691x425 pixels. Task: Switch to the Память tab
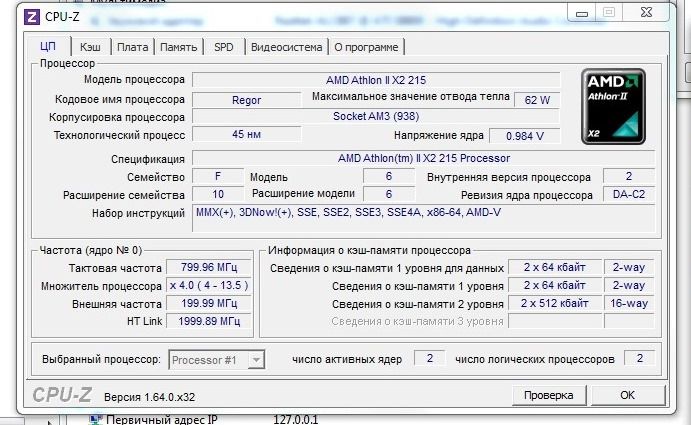tap(178, 47)
